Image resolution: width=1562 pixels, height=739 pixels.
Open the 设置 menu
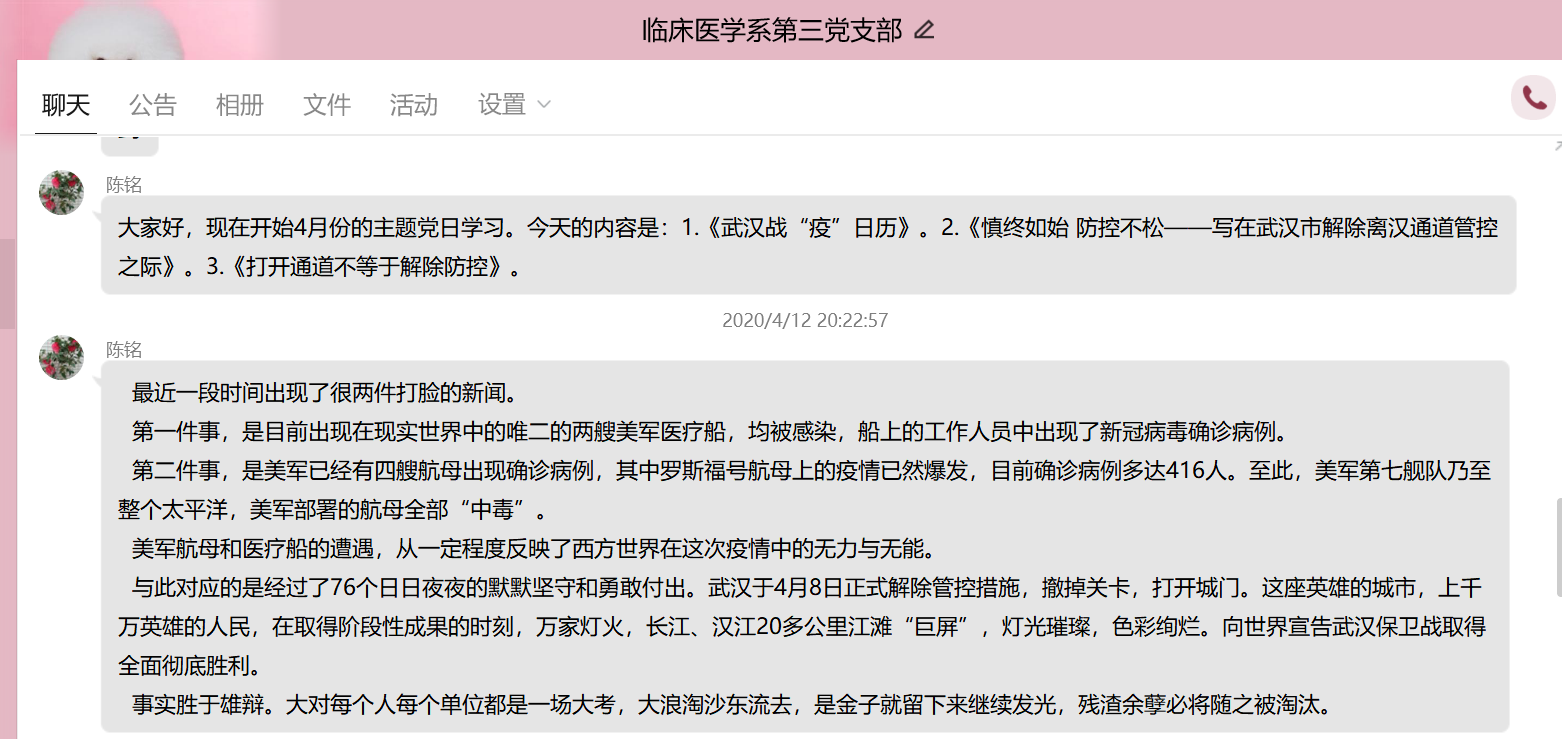pos(502,105)
